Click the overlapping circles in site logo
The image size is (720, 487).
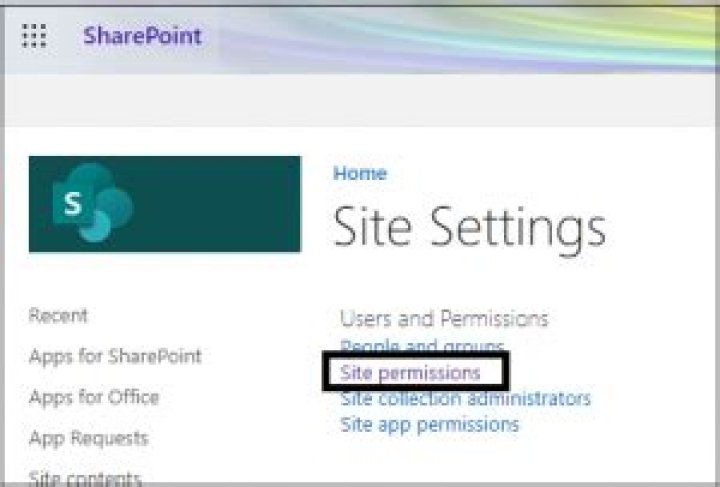click(108, 207)
